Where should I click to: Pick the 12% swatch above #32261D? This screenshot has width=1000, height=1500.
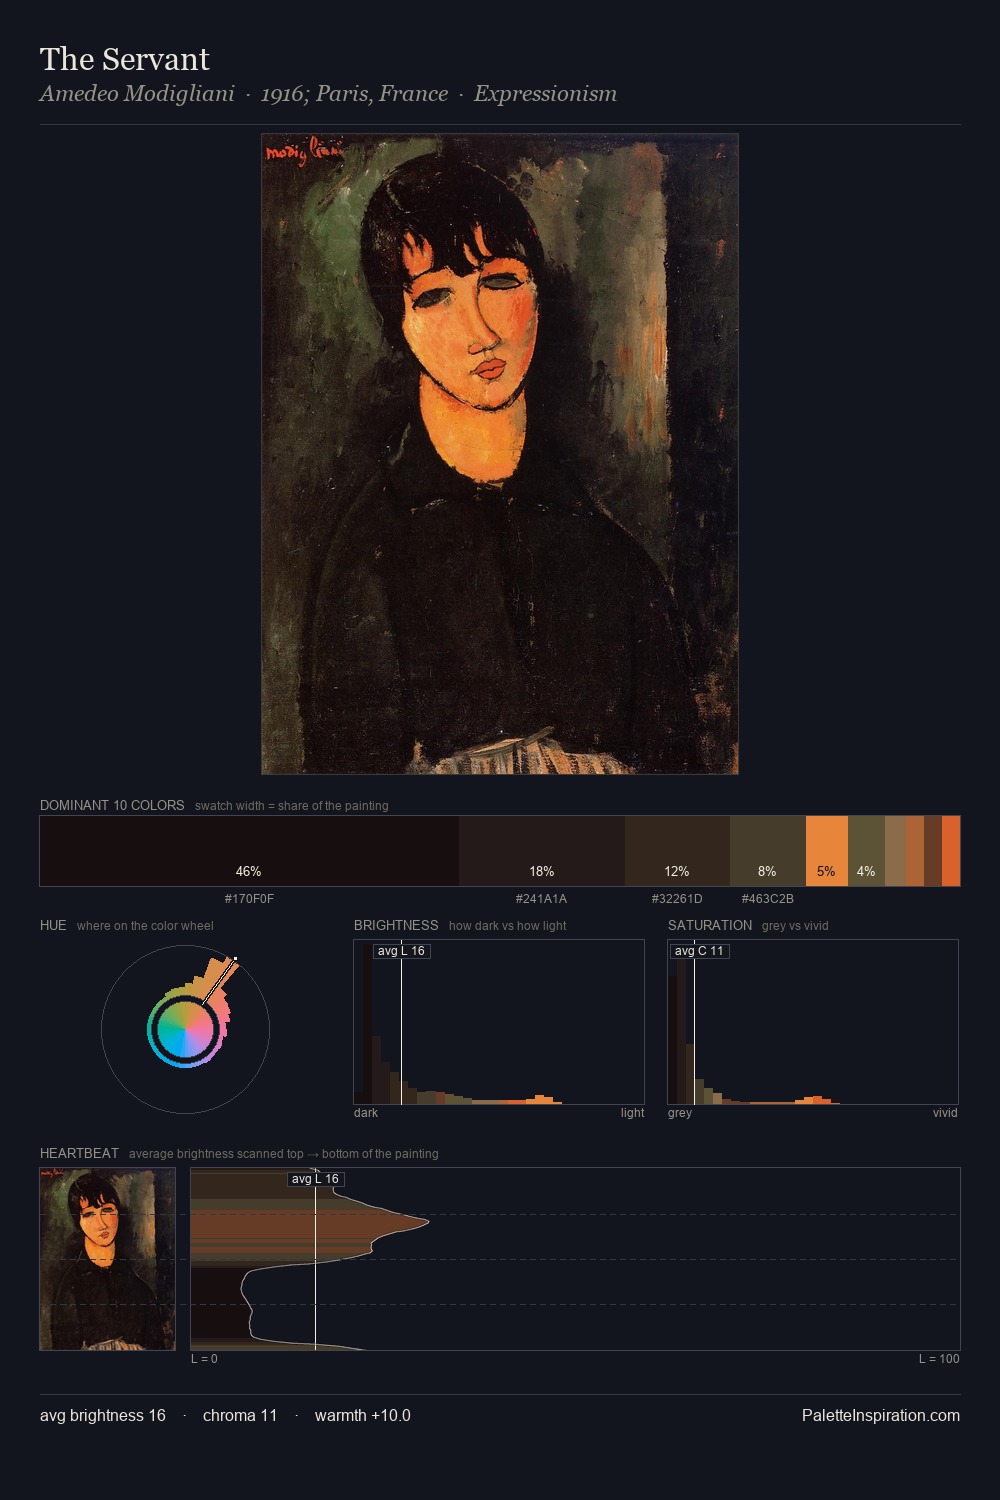[677, 851]
